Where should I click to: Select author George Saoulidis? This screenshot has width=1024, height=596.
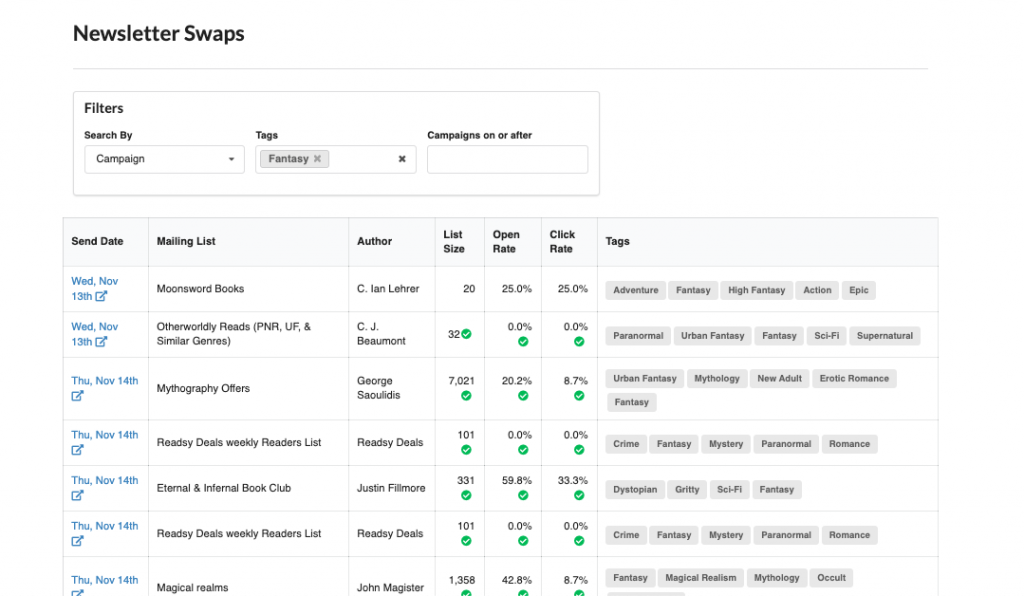tap(379, 388)
